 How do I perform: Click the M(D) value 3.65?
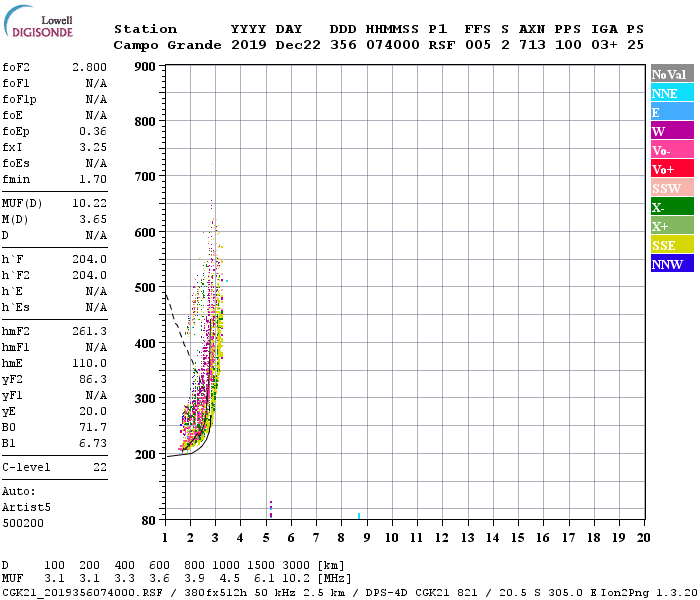pyautogui.click(x=93, y=219)
